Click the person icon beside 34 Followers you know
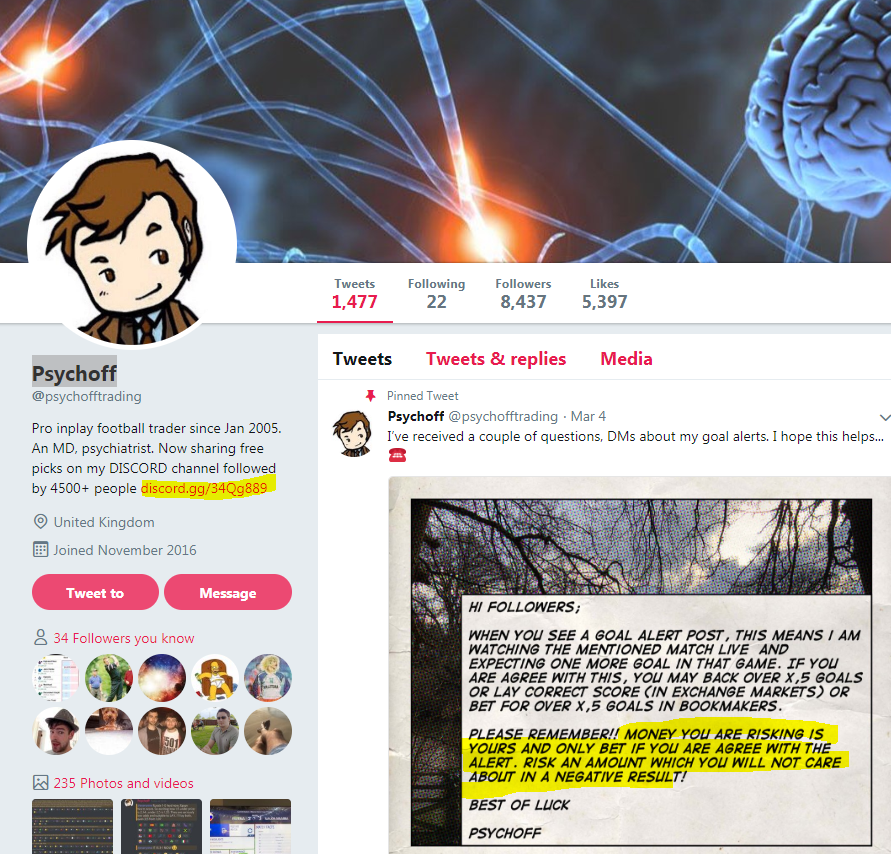This screenshot has height=854, width=891. click(40, 638)
